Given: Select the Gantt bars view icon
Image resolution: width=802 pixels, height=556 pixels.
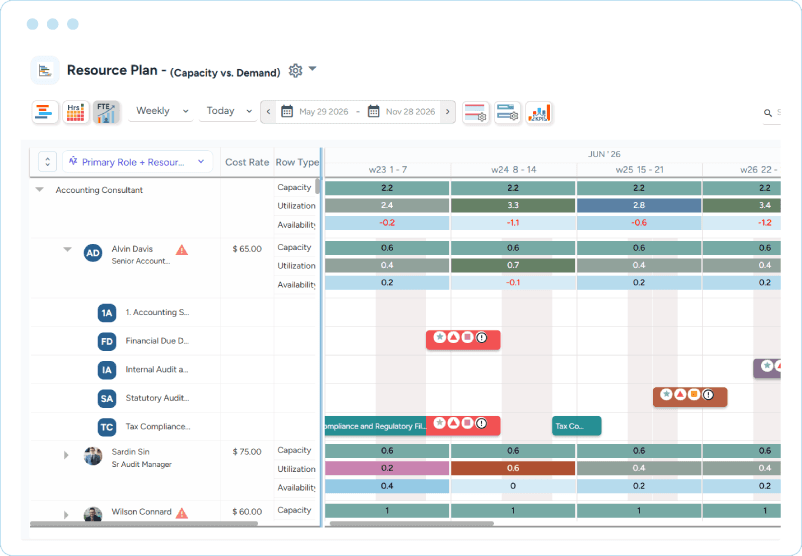Looking at the screenshot, I should tap(45, 112).
